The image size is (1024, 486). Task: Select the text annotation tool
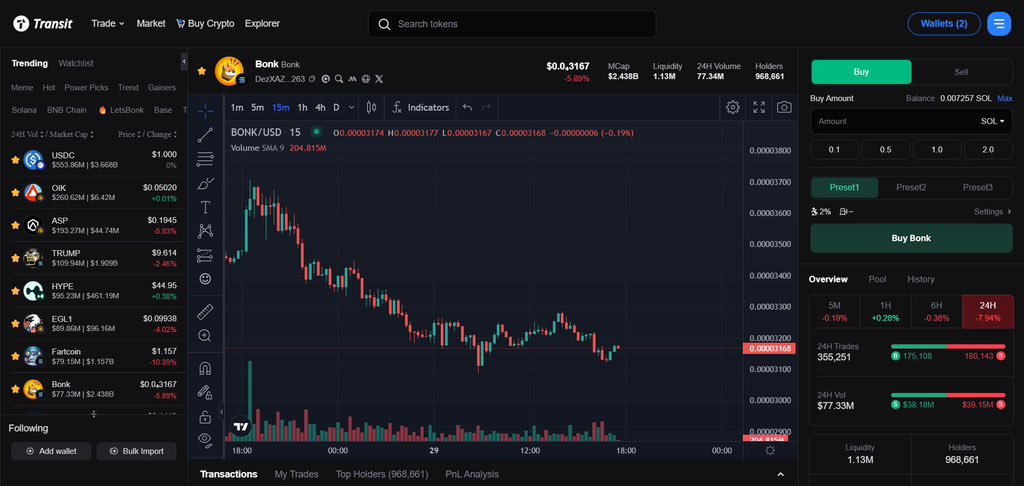[x=205, y=207]
